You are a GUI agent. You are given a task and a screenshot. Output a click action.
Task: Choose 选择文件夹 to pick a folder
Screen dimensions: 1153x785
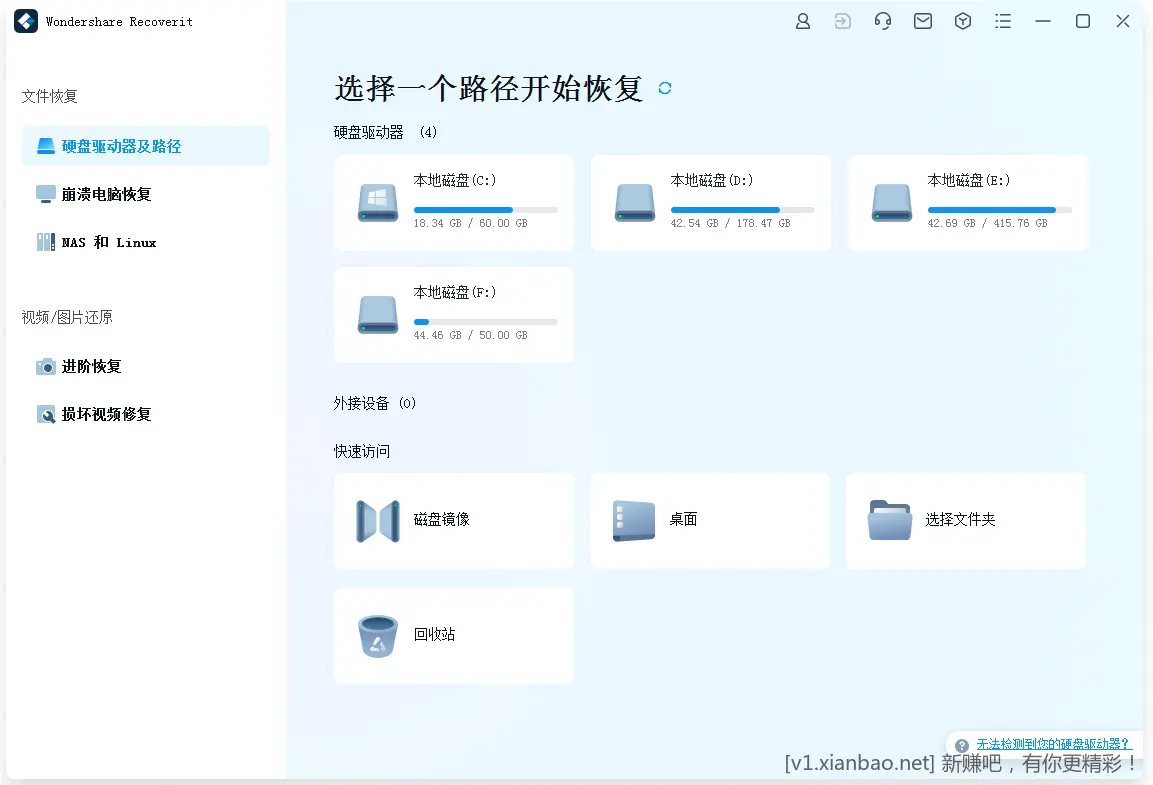966,520
